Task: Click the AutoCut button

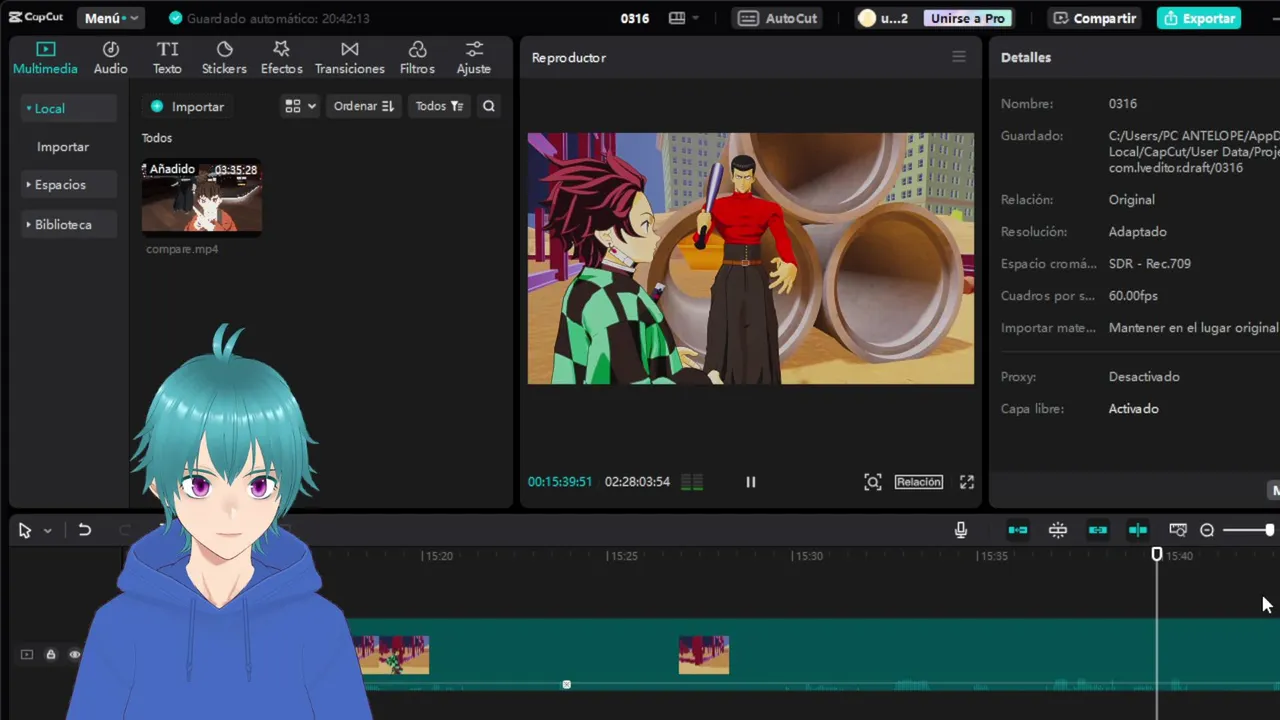Action: click(x=777, y=18)
